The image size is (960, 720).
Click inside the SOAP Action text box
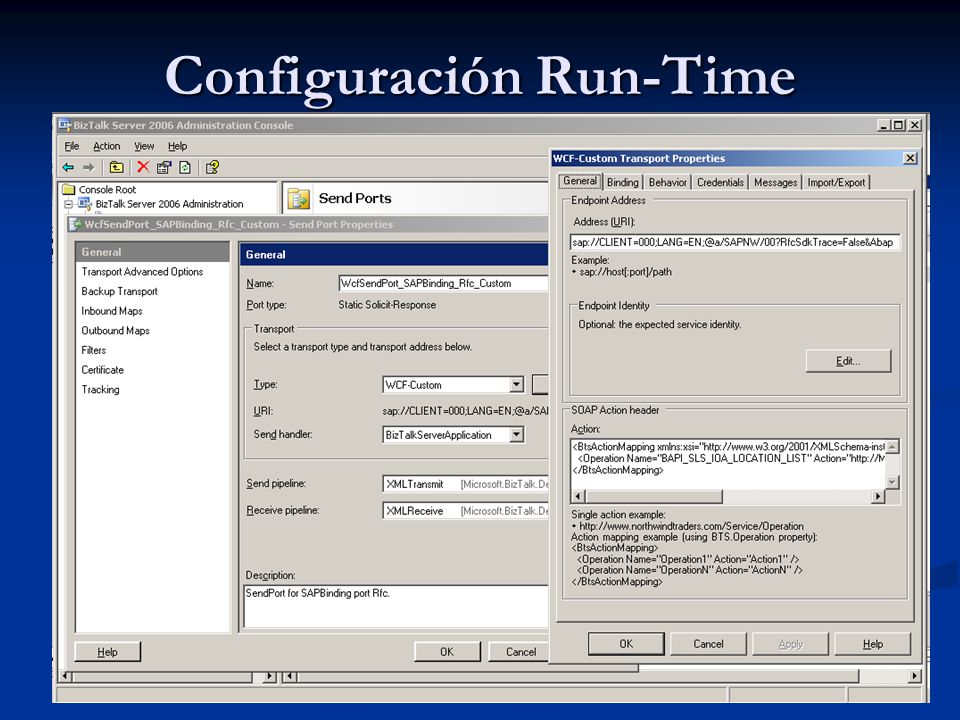(x=728, y=464)
